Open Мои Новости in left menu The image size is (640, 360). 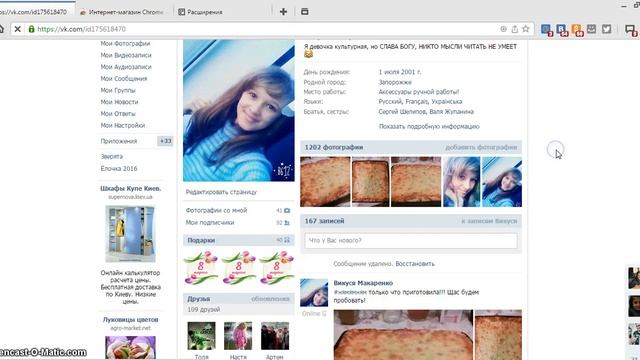click(119, 102)
